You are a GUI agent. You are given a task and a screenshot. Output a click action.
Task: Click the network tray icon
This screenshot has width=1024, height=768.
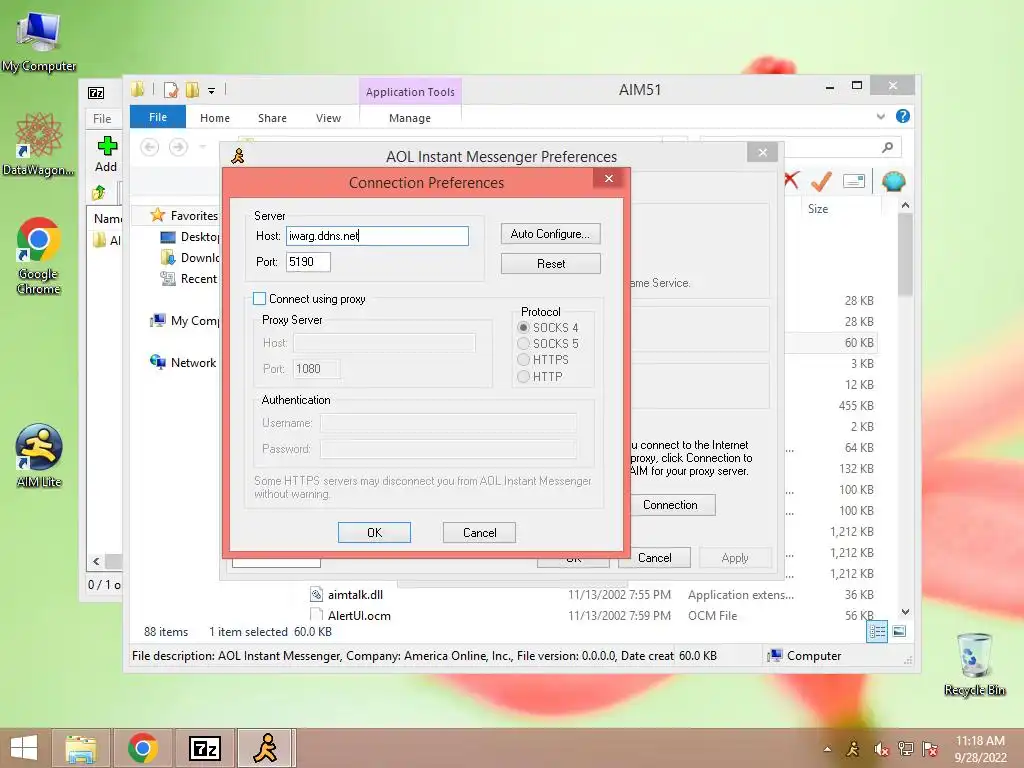tap(906, 749)
